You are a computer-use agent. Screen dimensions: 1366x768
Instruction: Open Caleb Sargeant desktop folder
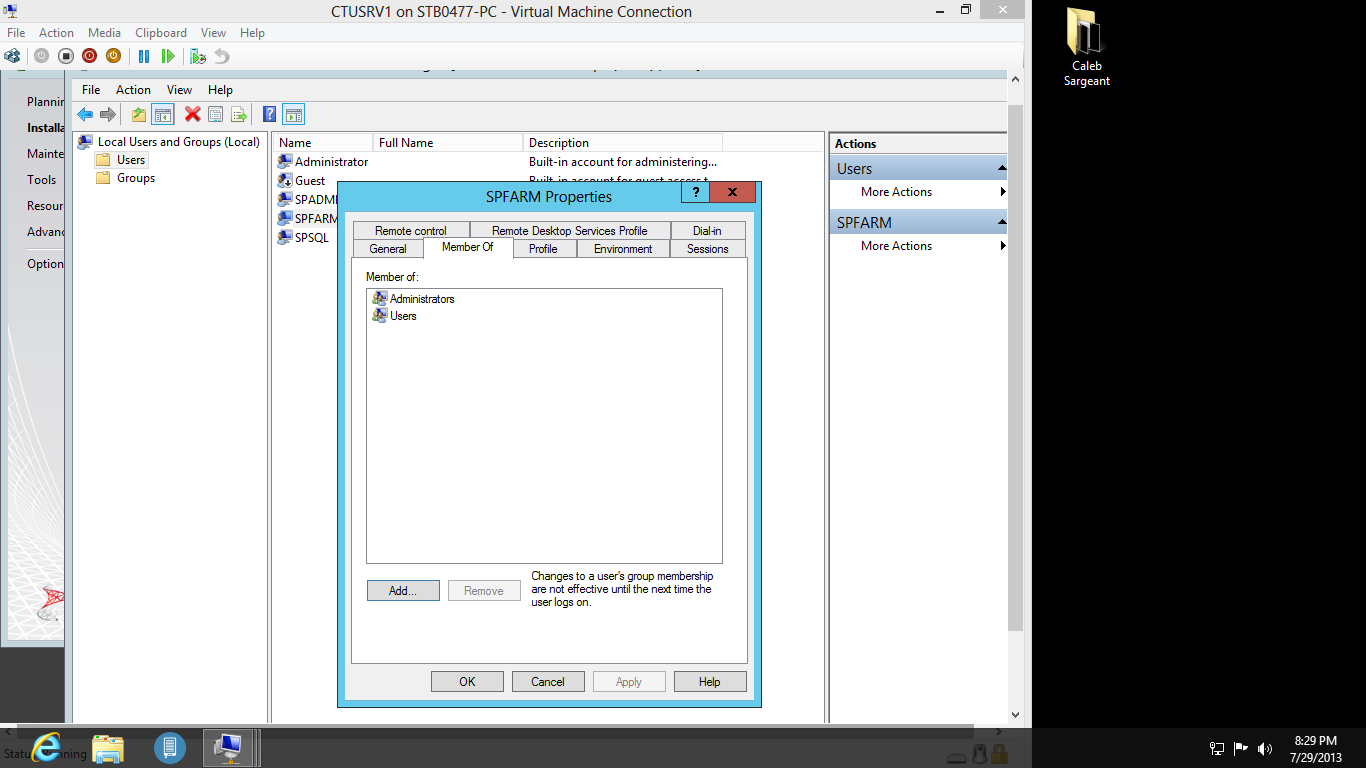1086,48
